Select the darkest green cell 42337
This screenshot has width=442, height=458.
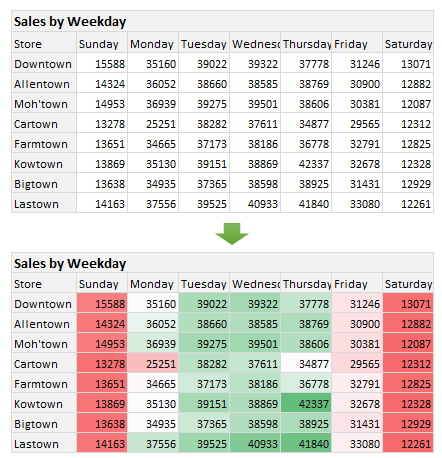click(306, 404)
